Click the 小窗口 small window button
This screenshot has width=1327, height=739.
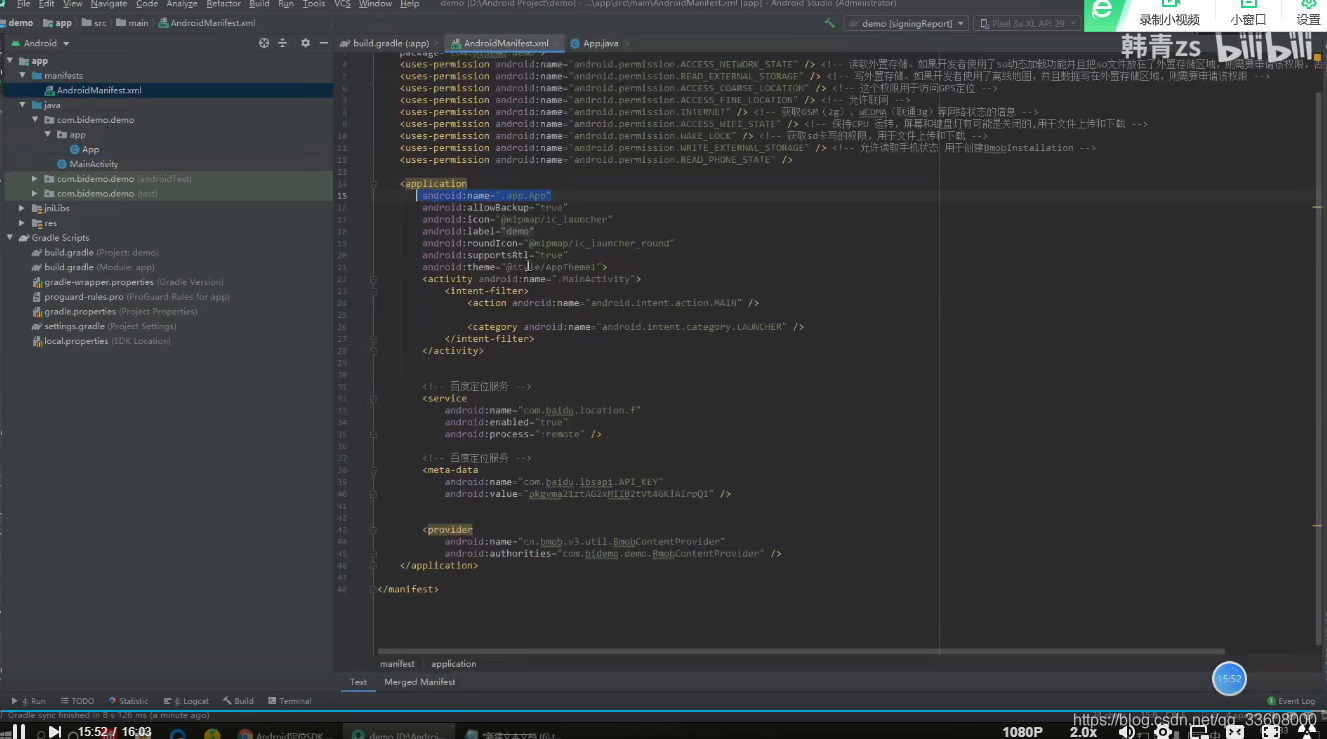[1247, 14]
